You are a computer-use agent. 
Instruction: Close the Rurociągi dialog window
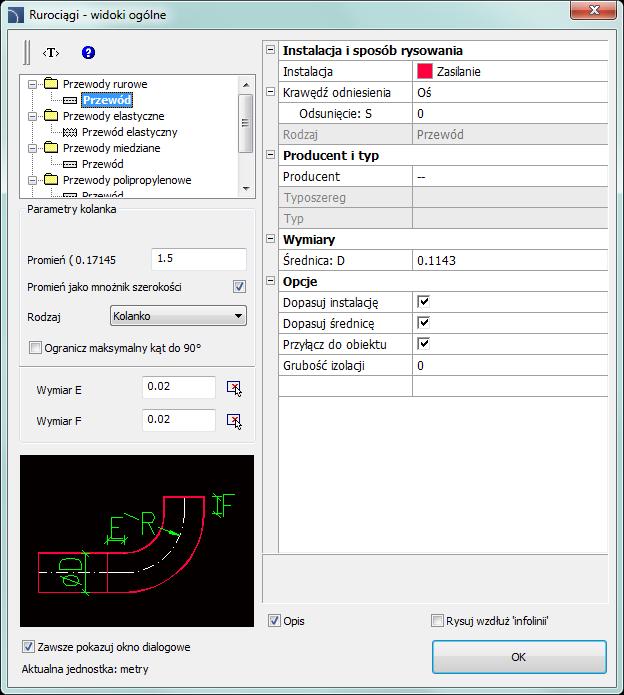point(593,10)
